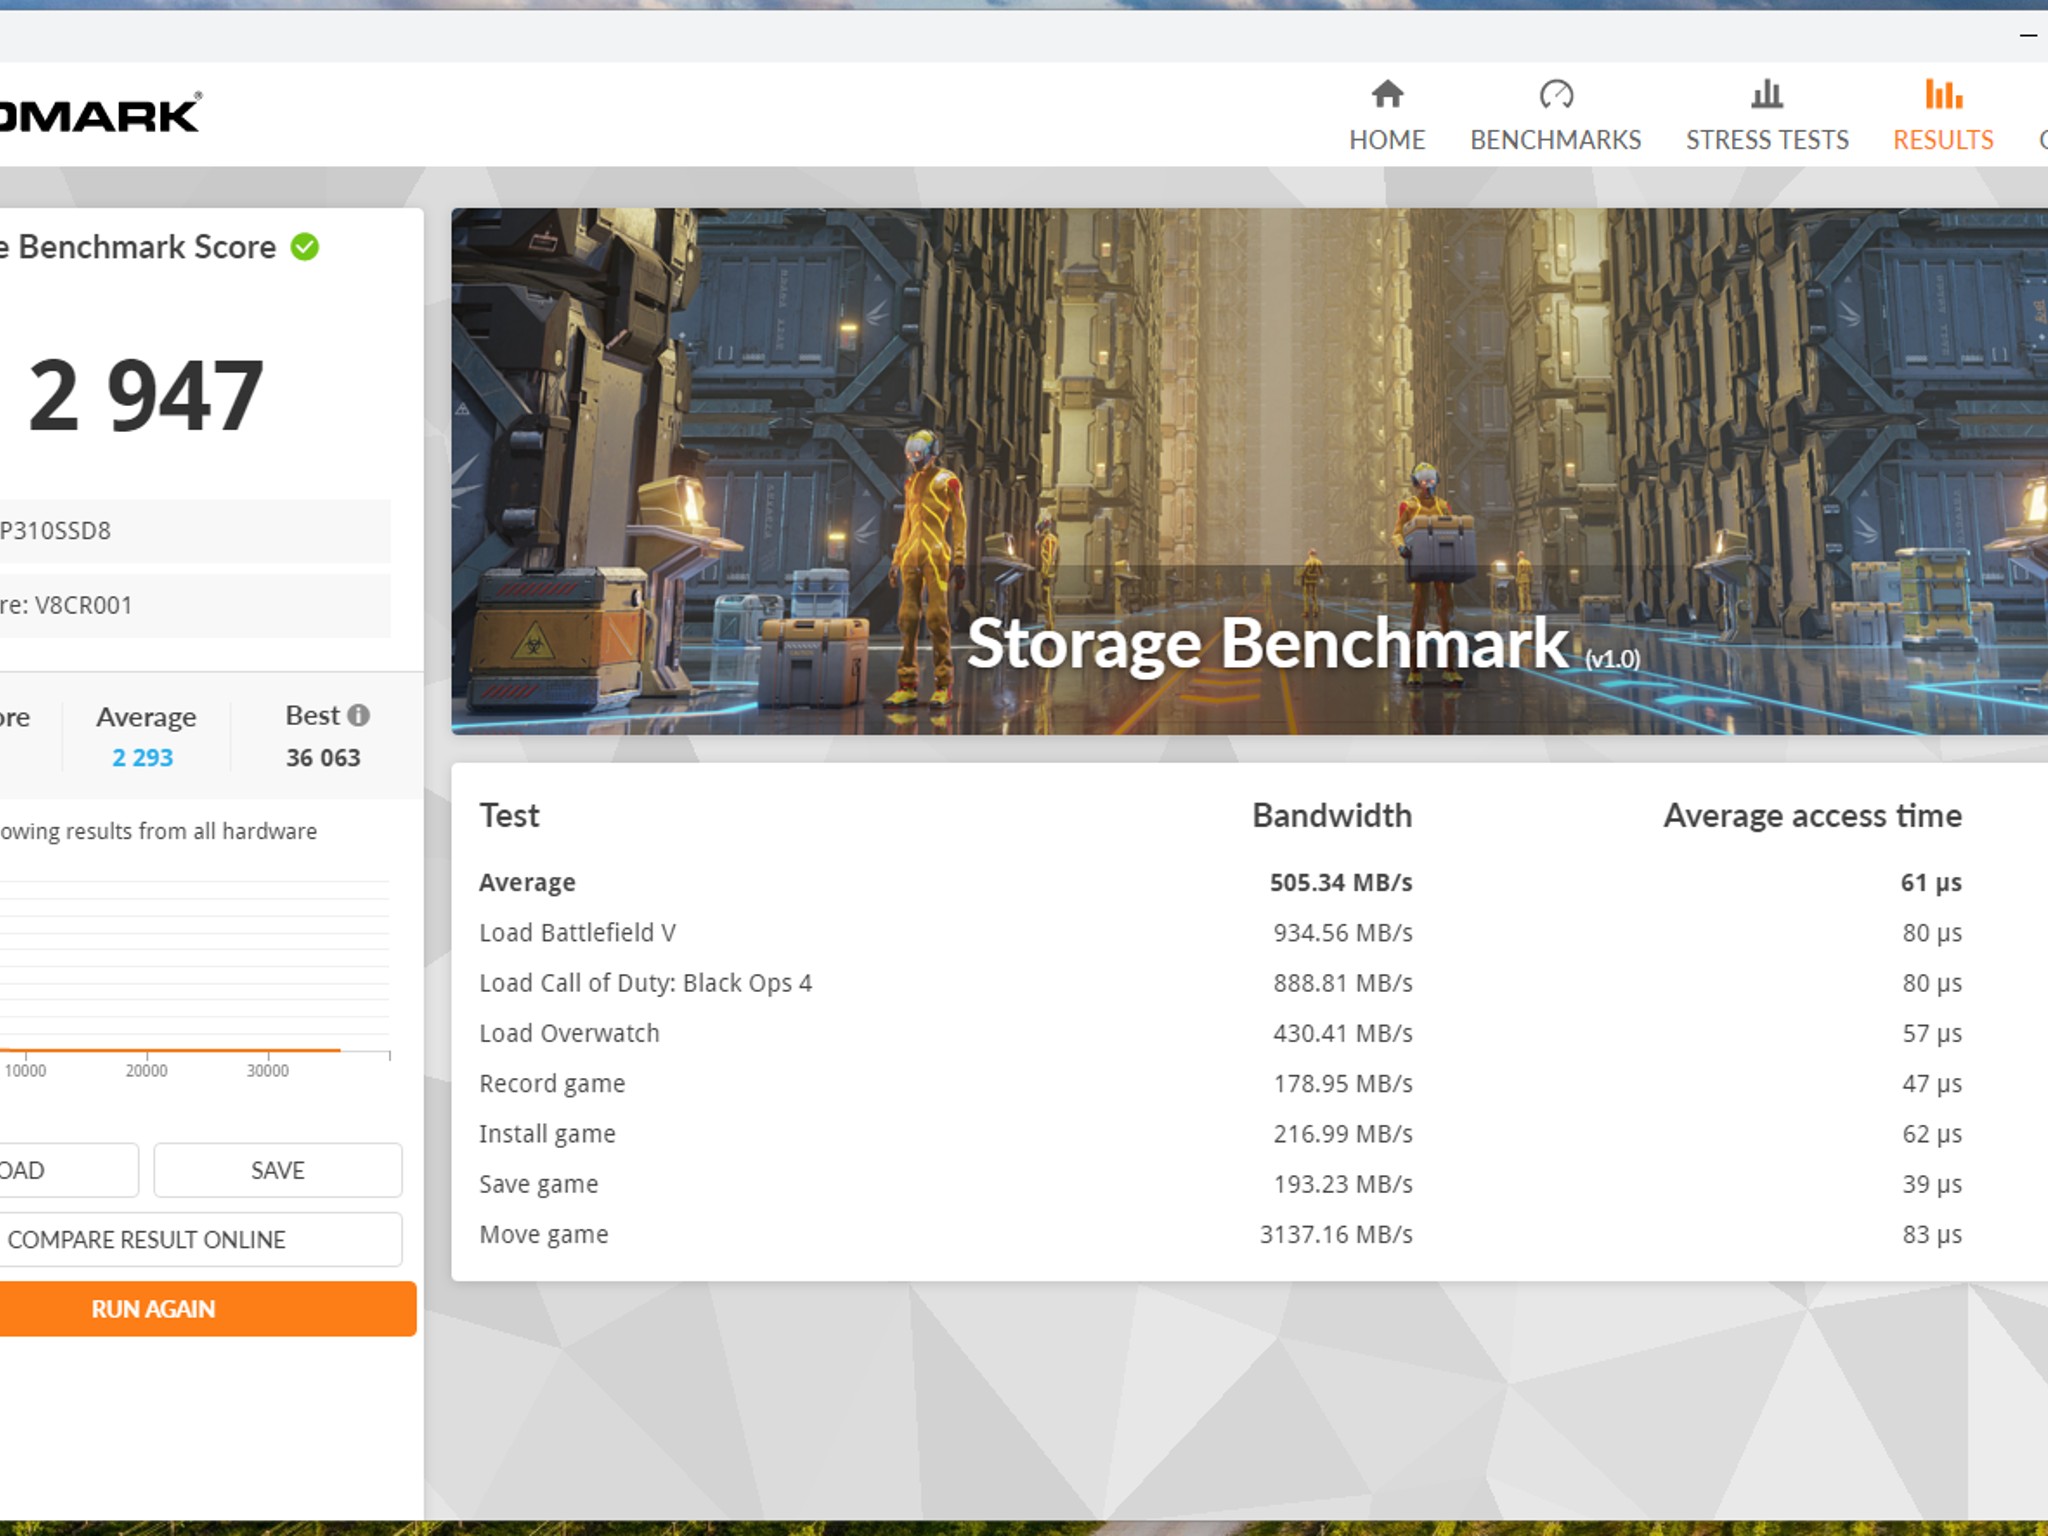Click the 3DMark logo
The image size is (2048, 1536).
tap(100, 114)
